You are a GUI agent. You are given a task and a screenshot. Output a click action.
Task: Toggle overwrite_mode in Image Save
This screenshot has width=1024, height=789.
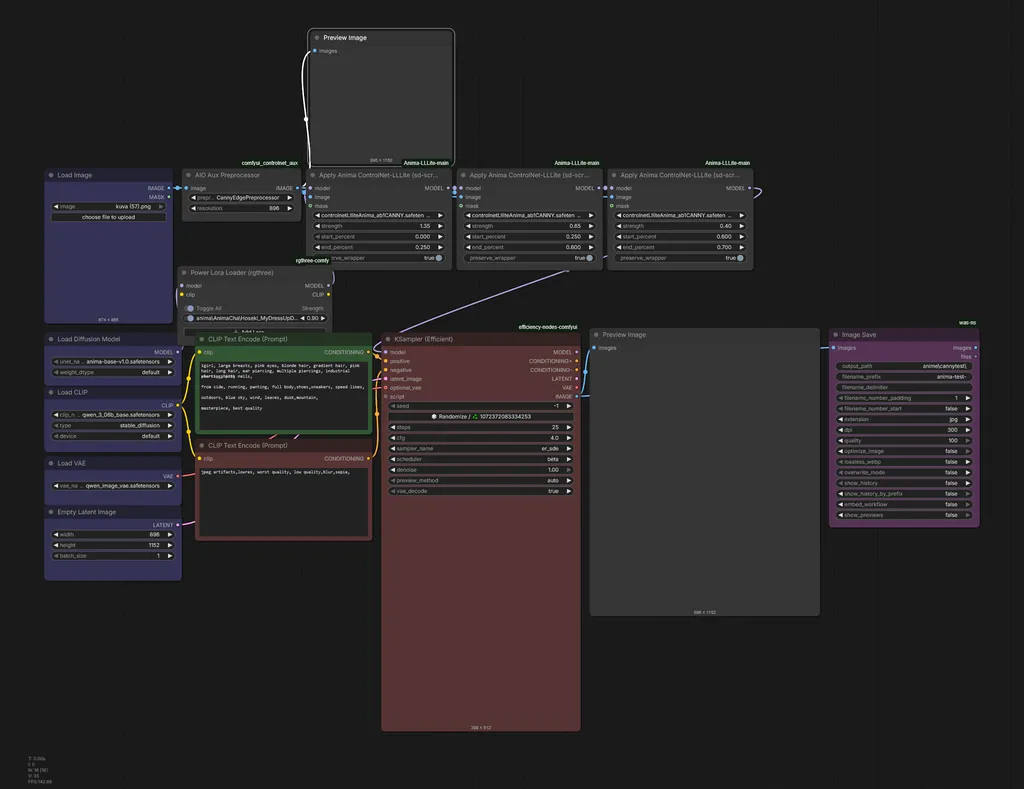pos(904,472)
